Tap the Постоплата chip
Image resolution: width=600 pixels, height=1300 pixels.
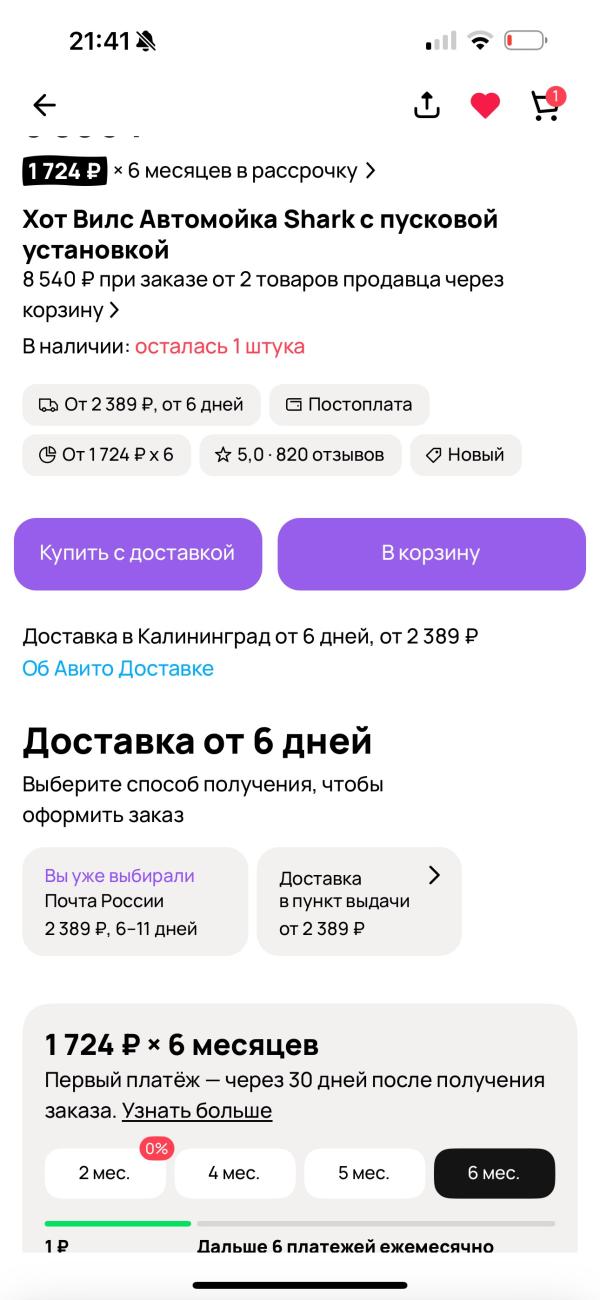349,405
